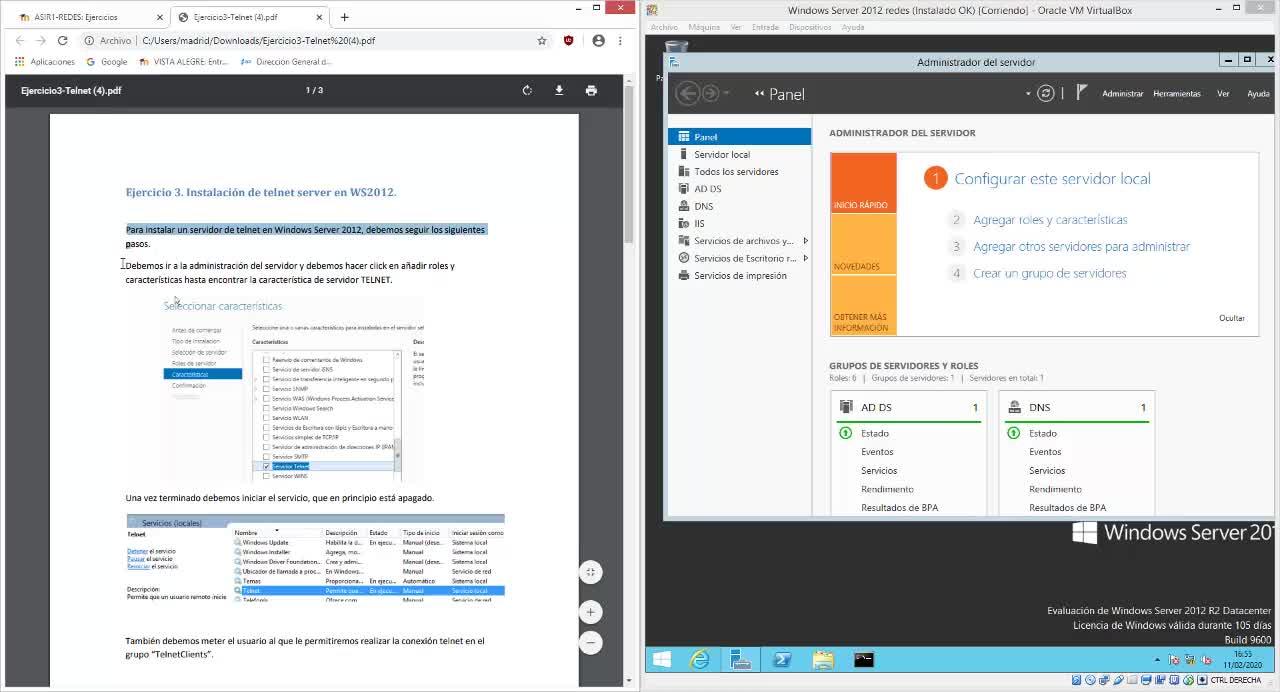This screenshot has width=1280, height=692.
Task: Click Configurar este servidor local
Action: click(x=1052, y=179)
